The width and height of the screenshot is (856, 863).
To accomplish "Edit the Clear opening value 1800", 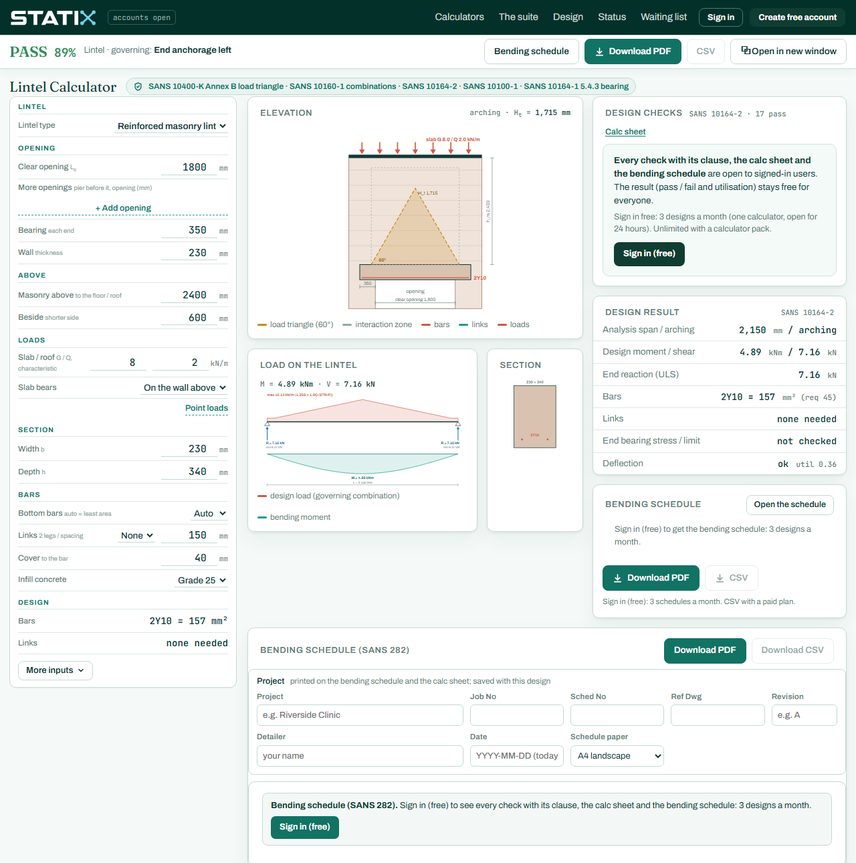I will pos(189,167).
